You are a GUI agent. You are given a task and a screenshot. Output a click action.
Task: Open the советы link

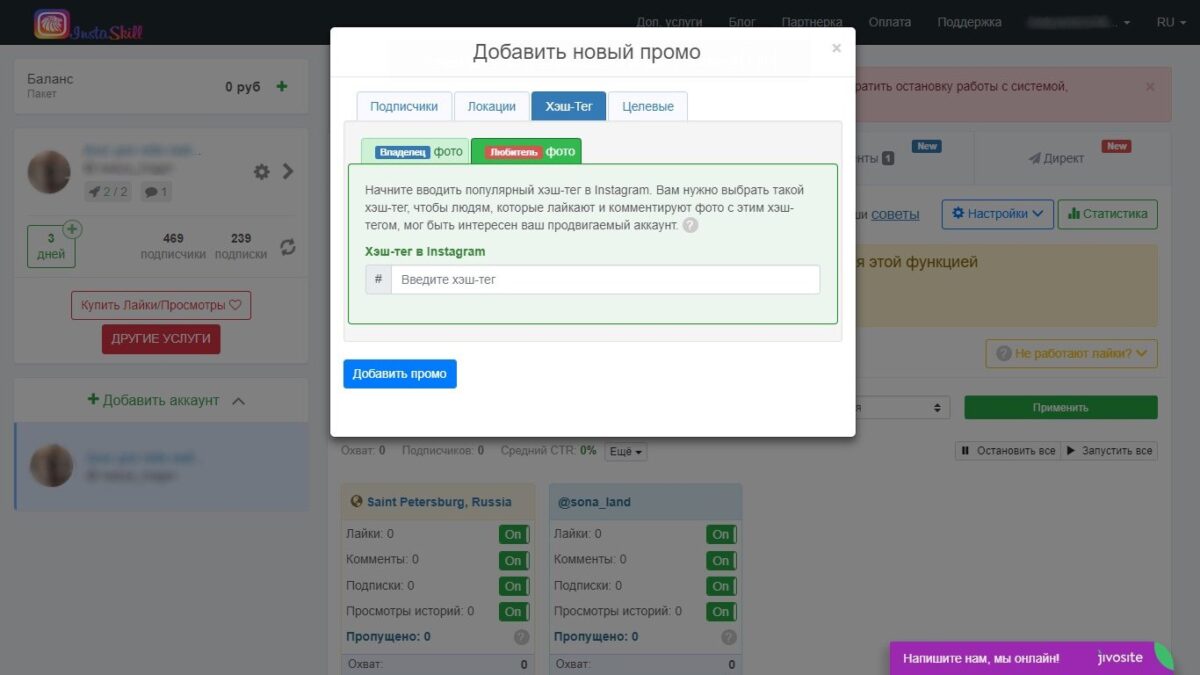point(895,214)
